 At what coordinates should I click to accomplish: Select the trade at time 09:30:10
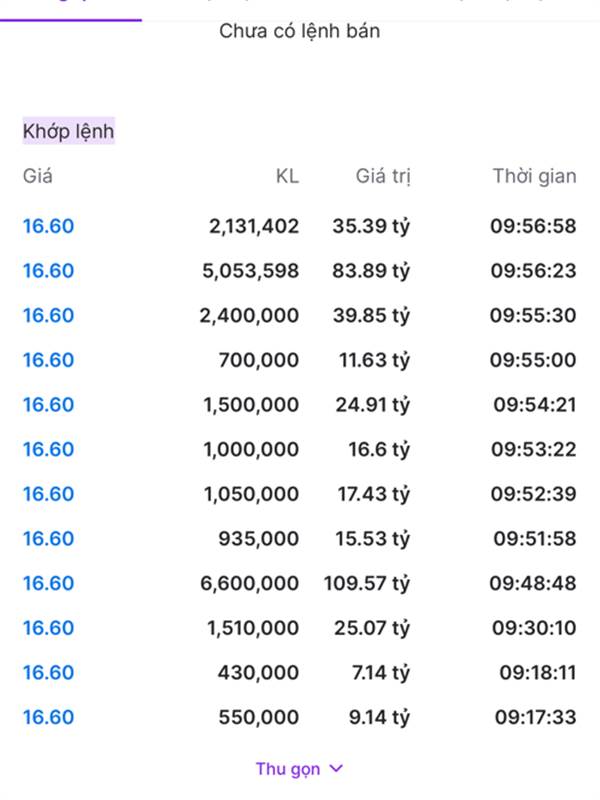coord(299,628)
